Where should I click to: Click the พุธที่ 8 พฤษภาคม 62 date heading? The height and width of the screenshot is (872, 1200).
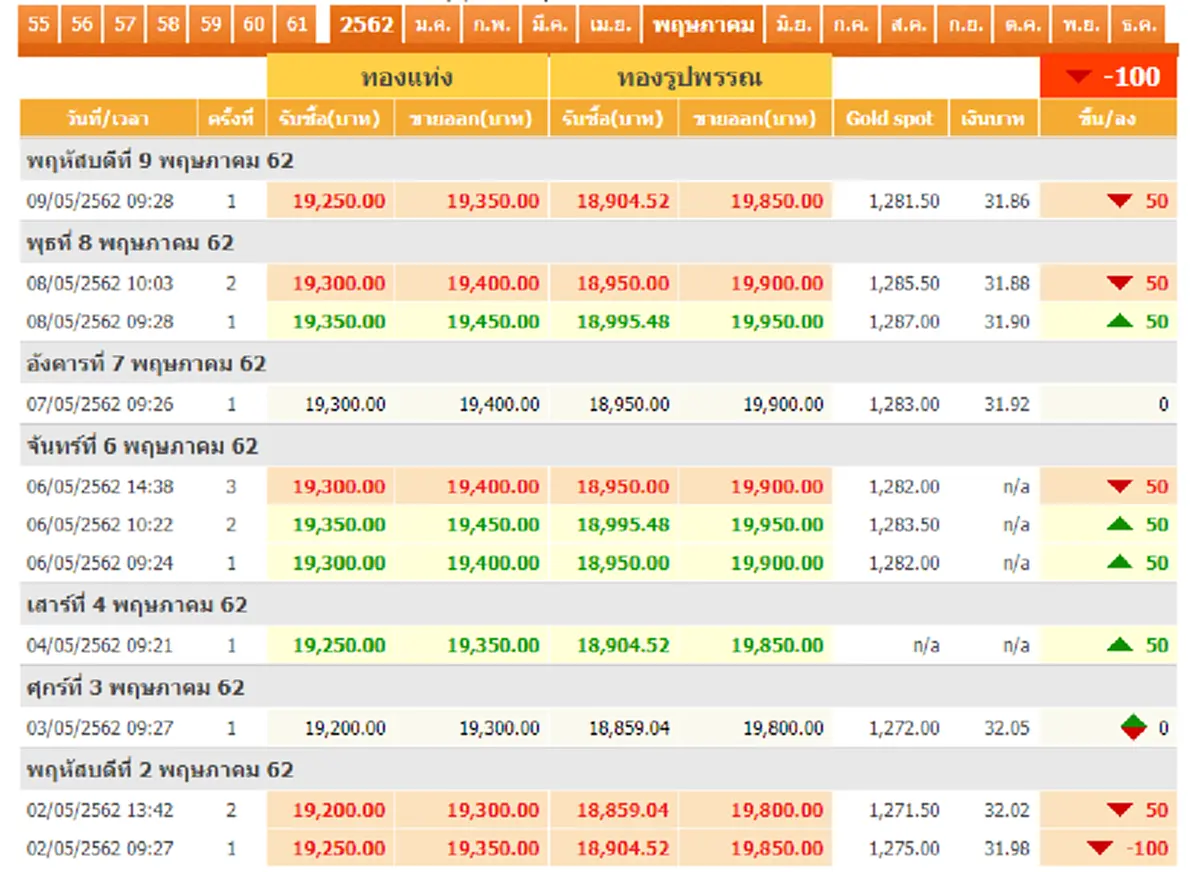(x=130, y=243)
